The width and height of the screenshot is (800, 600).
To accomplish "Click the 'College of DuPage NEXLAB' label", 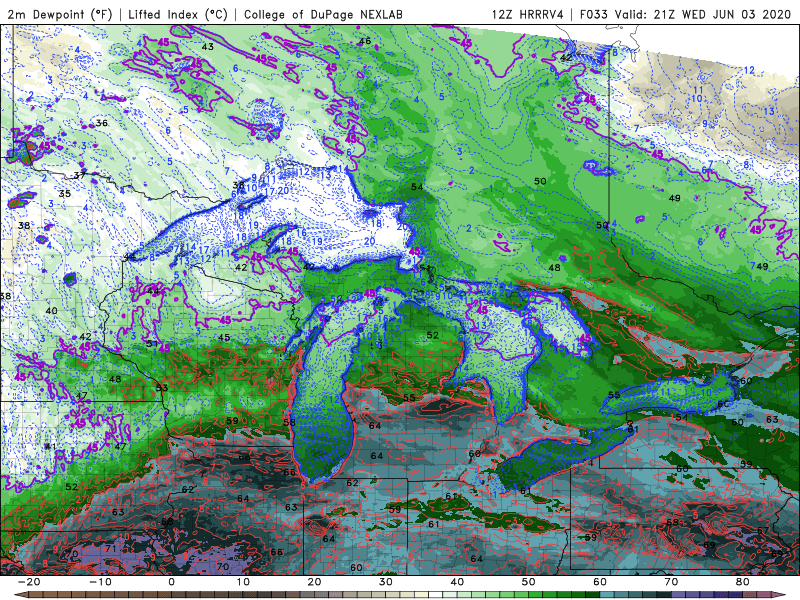I will pyautogui.click(x=323, y=15).
